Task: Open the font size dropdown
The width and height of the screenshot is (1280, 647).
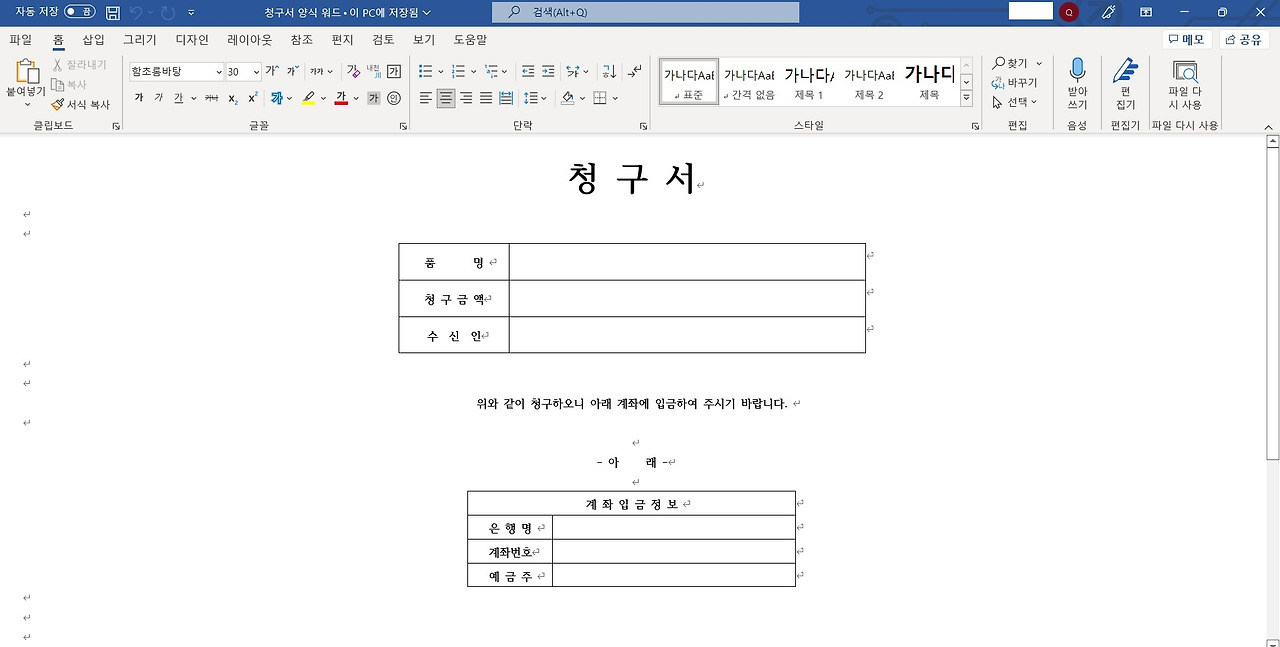Action: click(255, 71)
